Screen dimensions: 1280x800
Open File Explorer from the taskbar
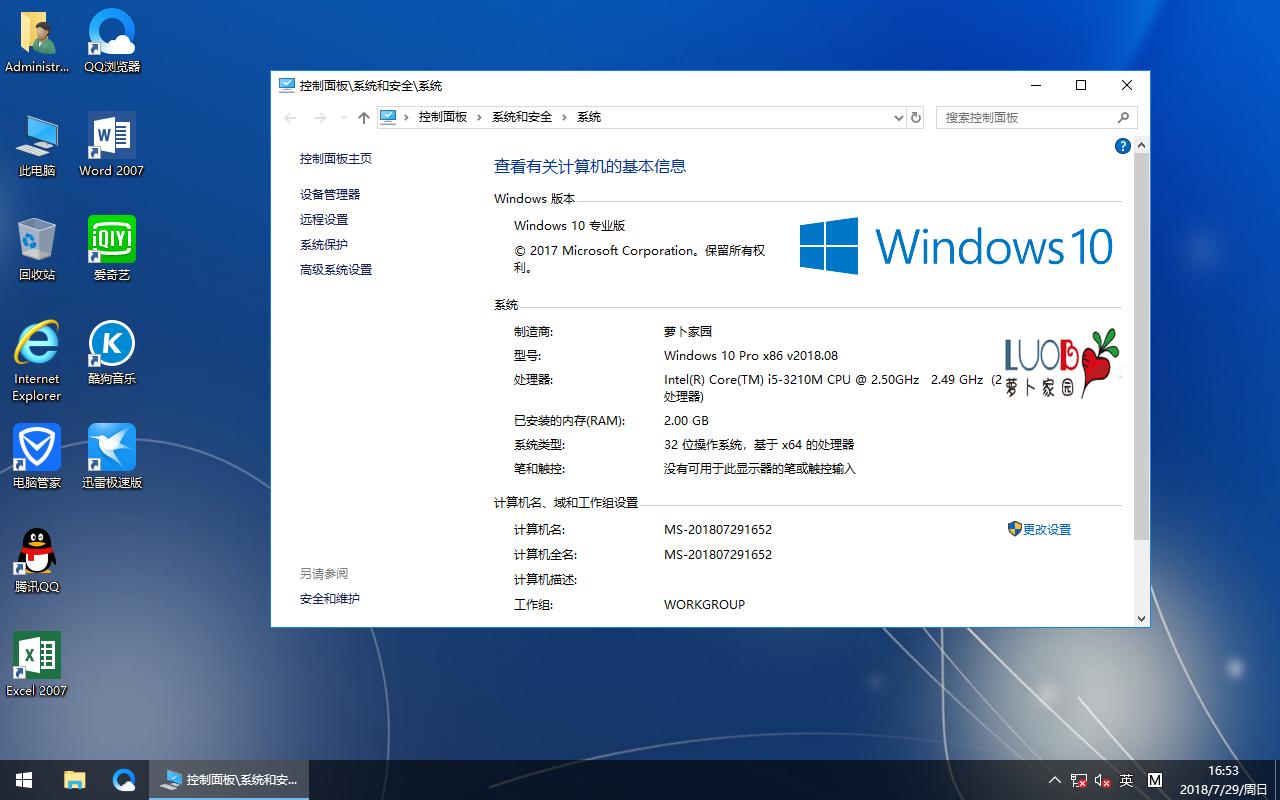coord(74,779)
